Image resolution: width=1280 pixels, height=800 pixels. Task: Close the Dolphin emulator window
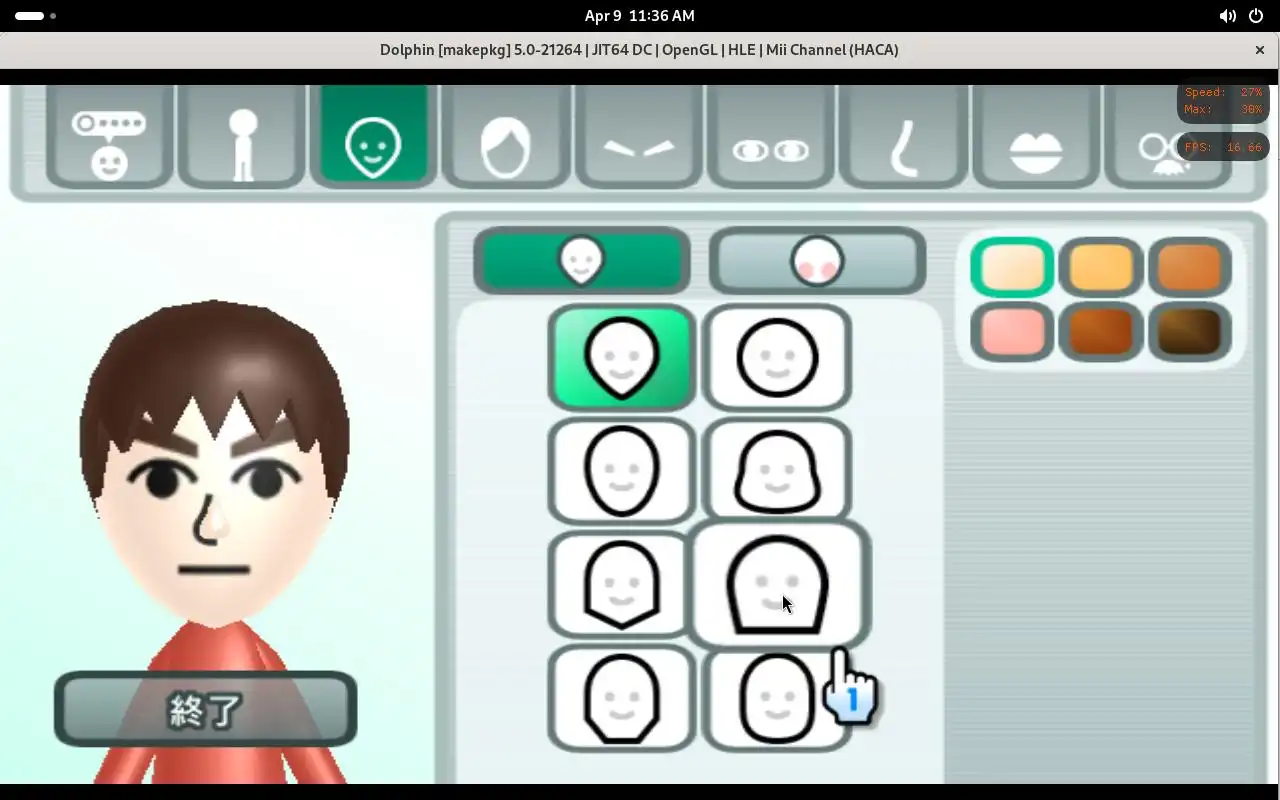[1260, 50]
